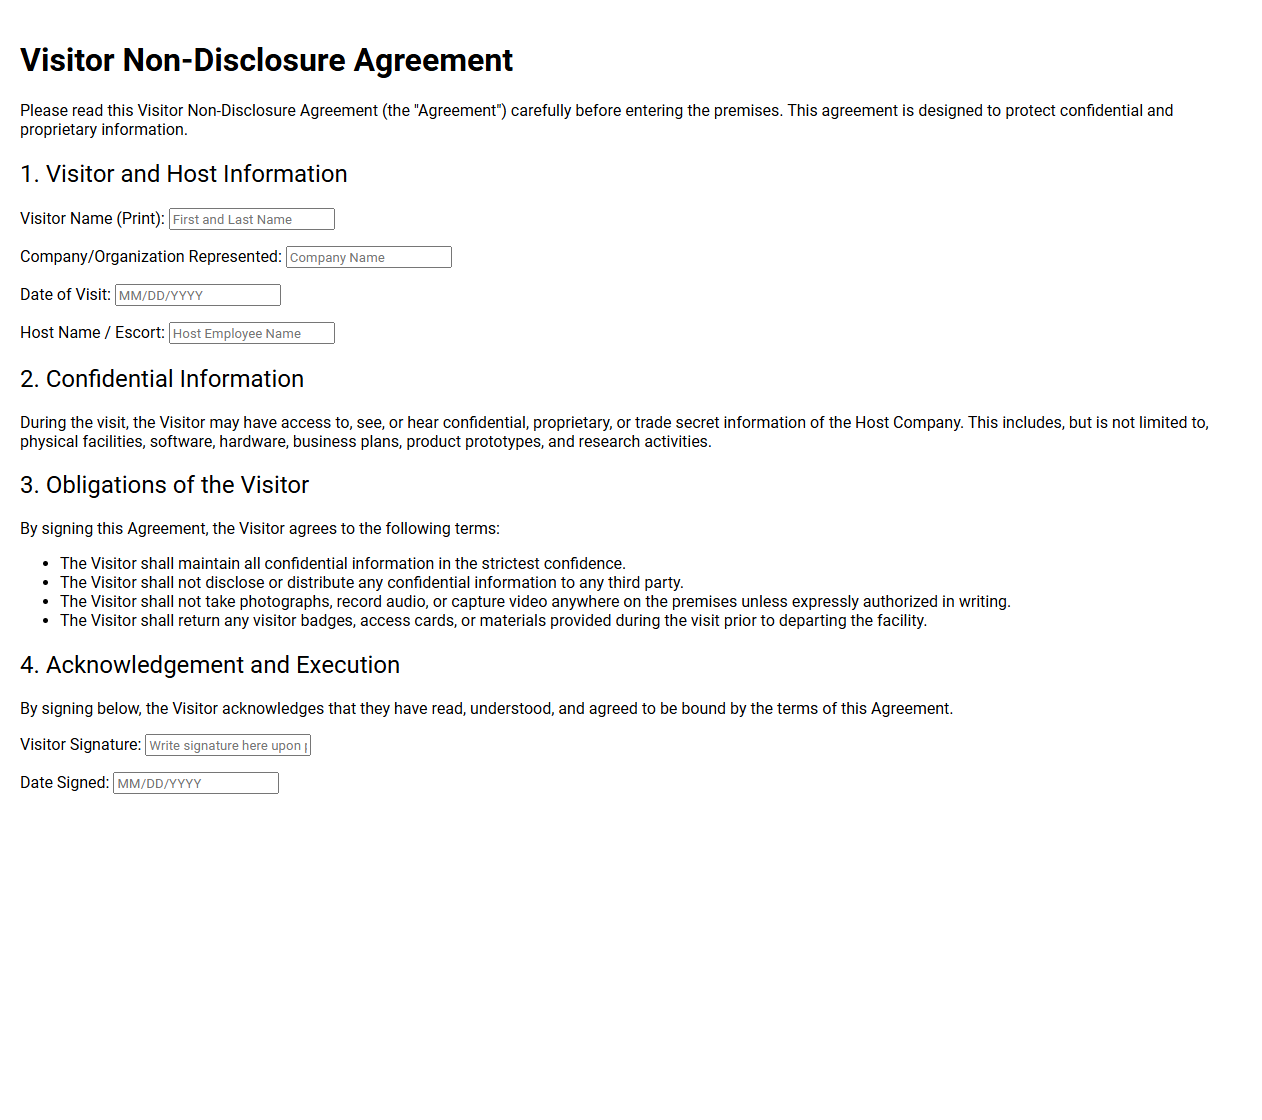This screenshot has width=1262, height=1120.
Task: Click the 'During the visit' confidential paragraph
Action: [614, 432]
